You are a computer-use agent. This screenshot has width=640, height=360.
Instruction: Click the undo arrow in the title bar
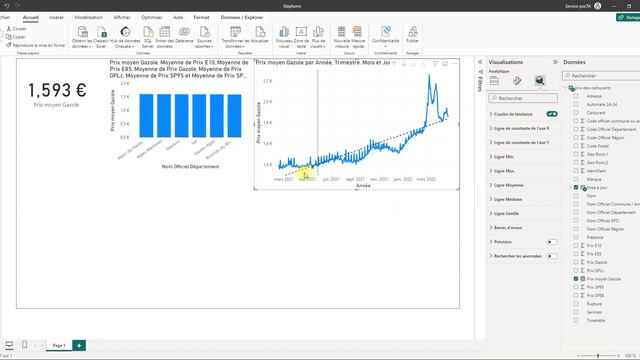pos(7,6)
